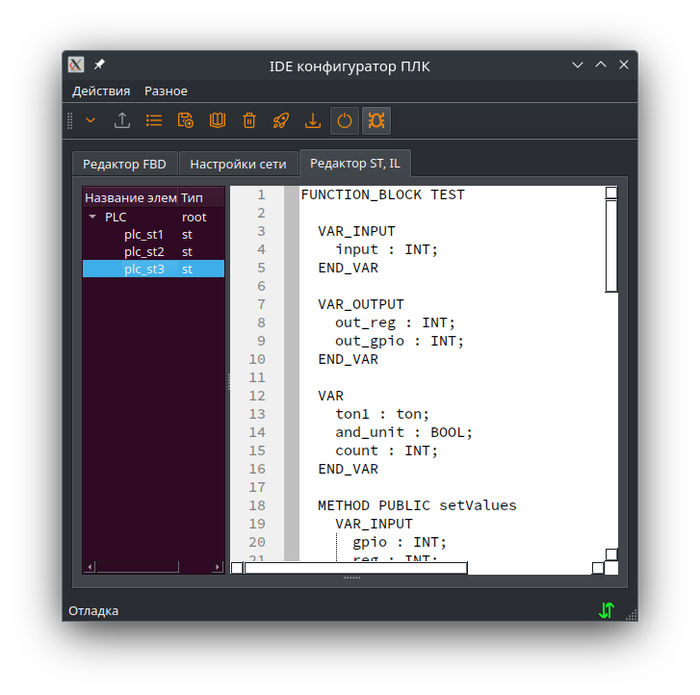The width and height of the screenshot is (700, 695).
Task: Collapse the PLC tree node
Action: (92, 217)
